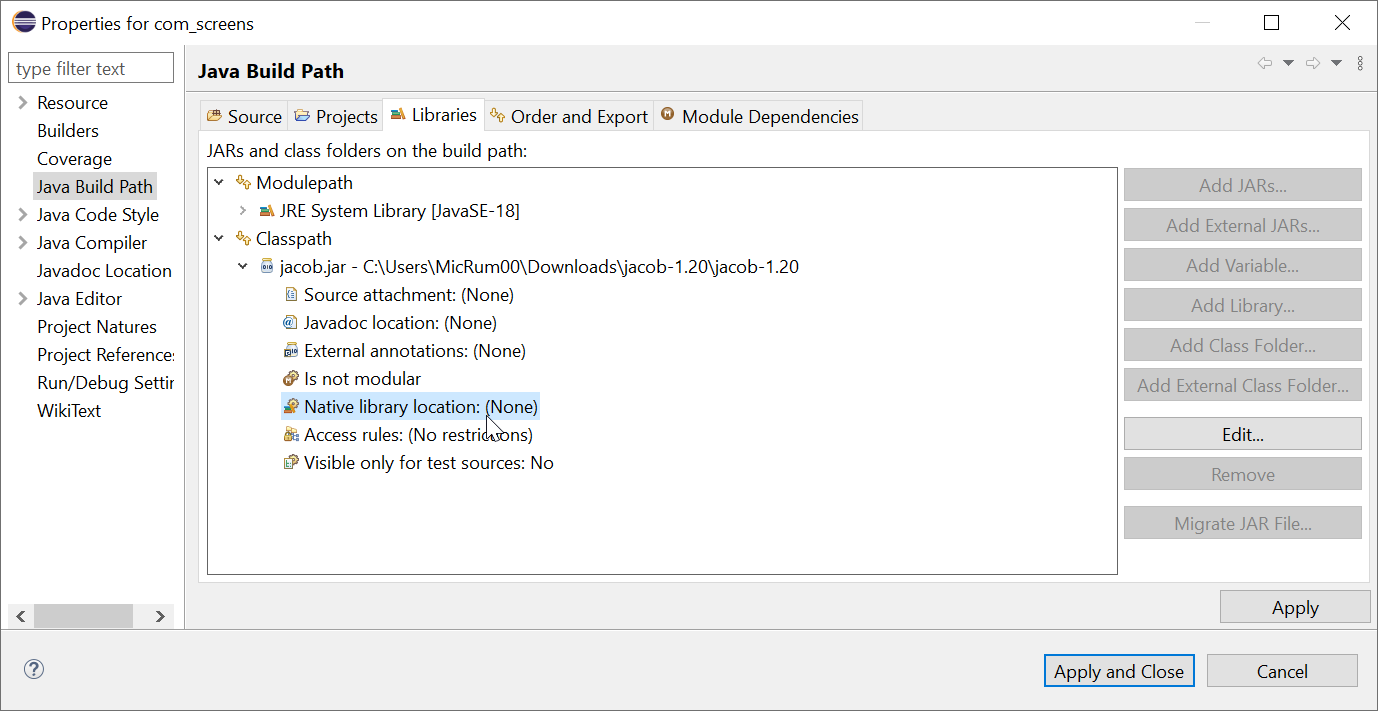The height and width of the screenshot is (711, 1378).
Task: Click the Module Dependencies tab icon
Action: (x=667, y=115)
